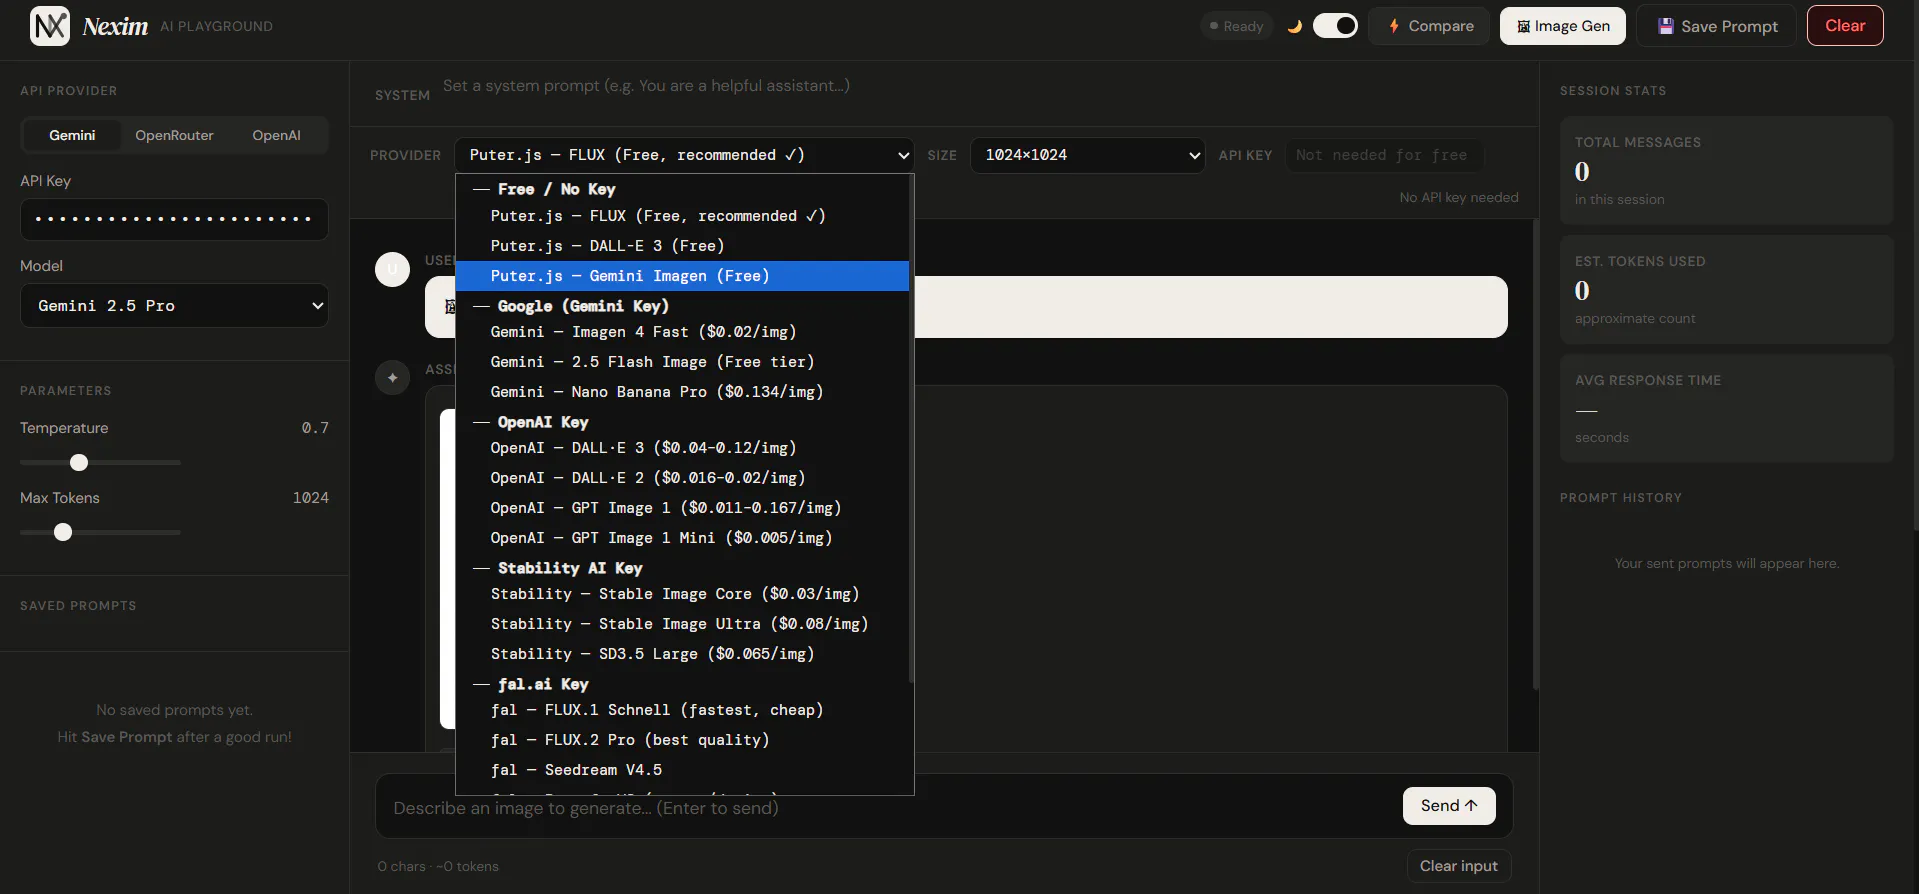Click the Nexim logo icon
The height and width of the screenshot is (894, 1919).
tap(50, 26)
